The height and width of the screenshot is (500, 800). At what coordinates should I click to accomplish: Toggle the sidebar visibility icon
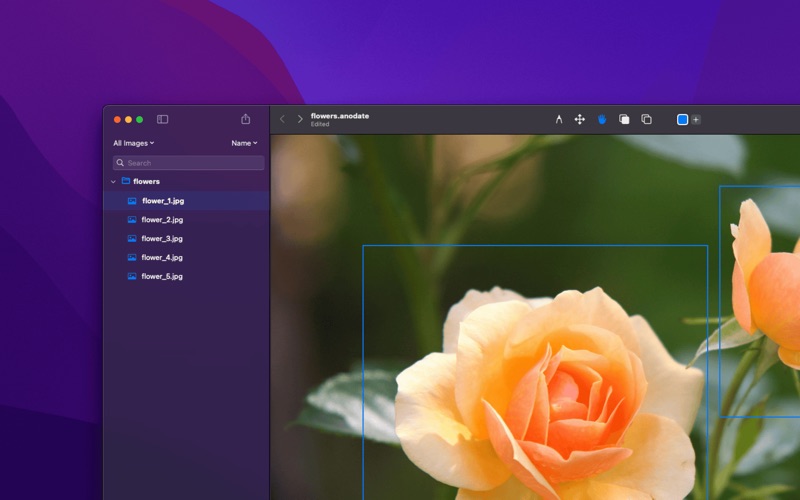[162, 119]
